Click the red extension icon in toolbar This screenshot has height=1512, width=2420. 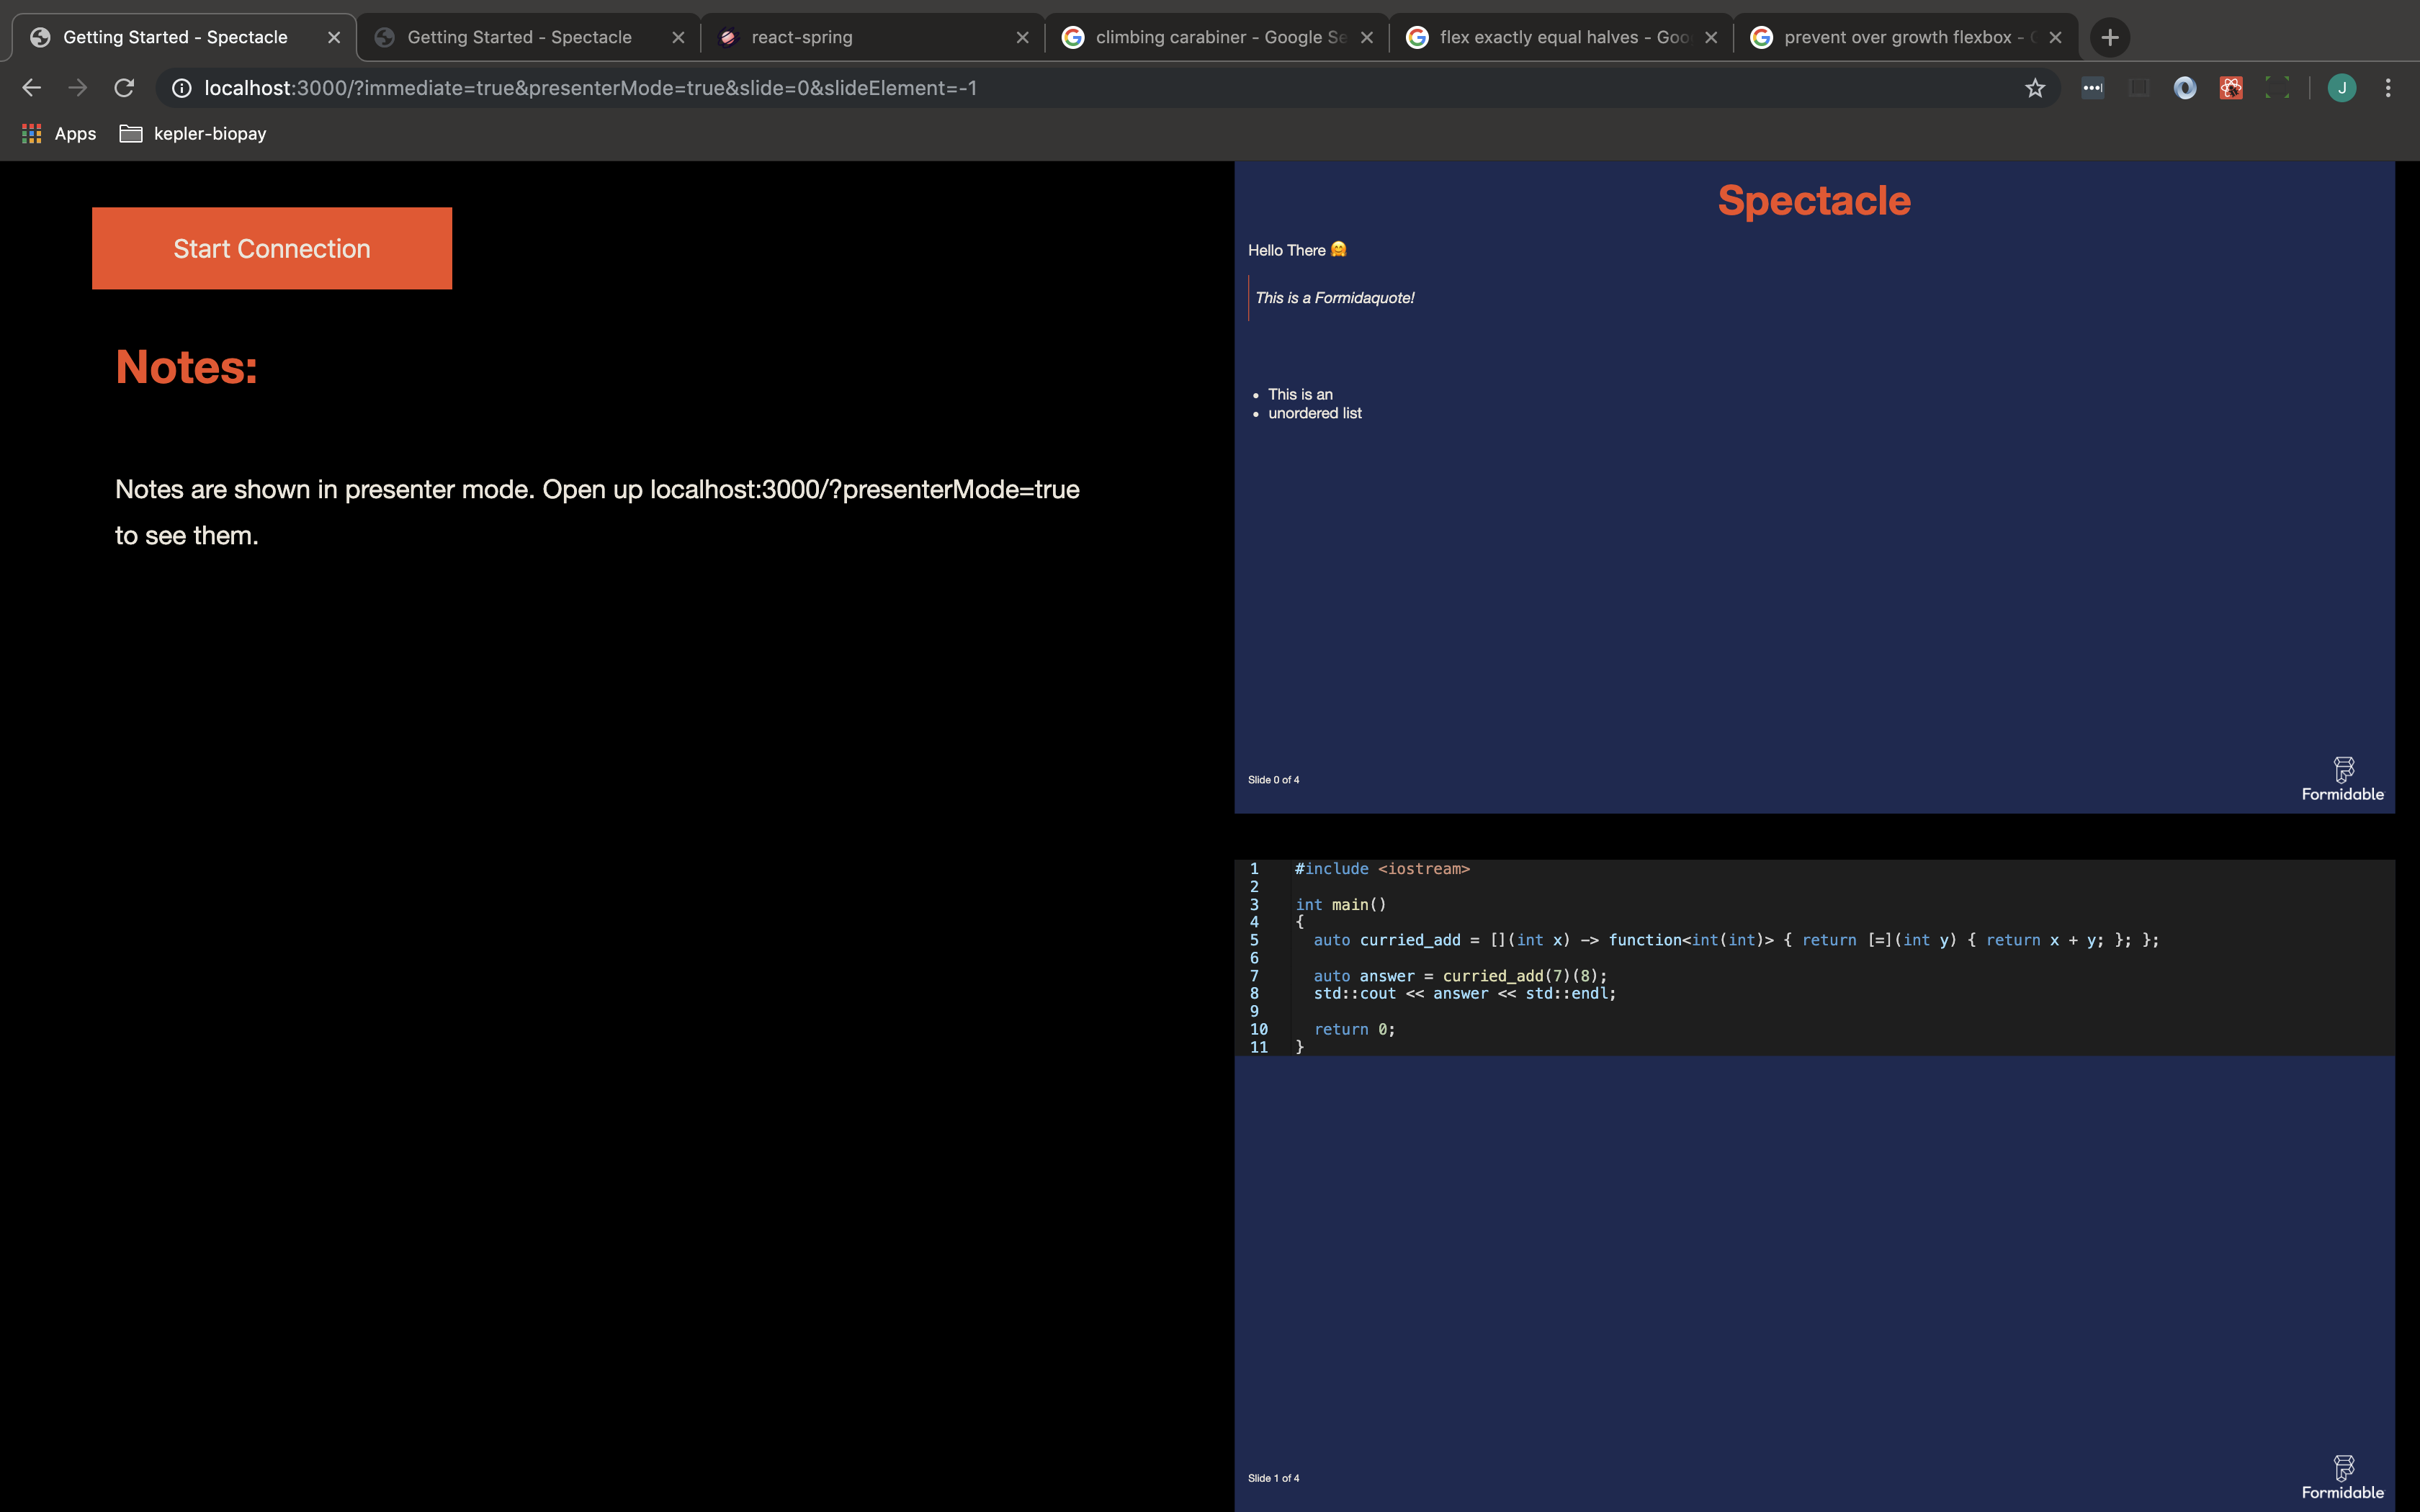pyautogui.click(x=2231, y=88)
